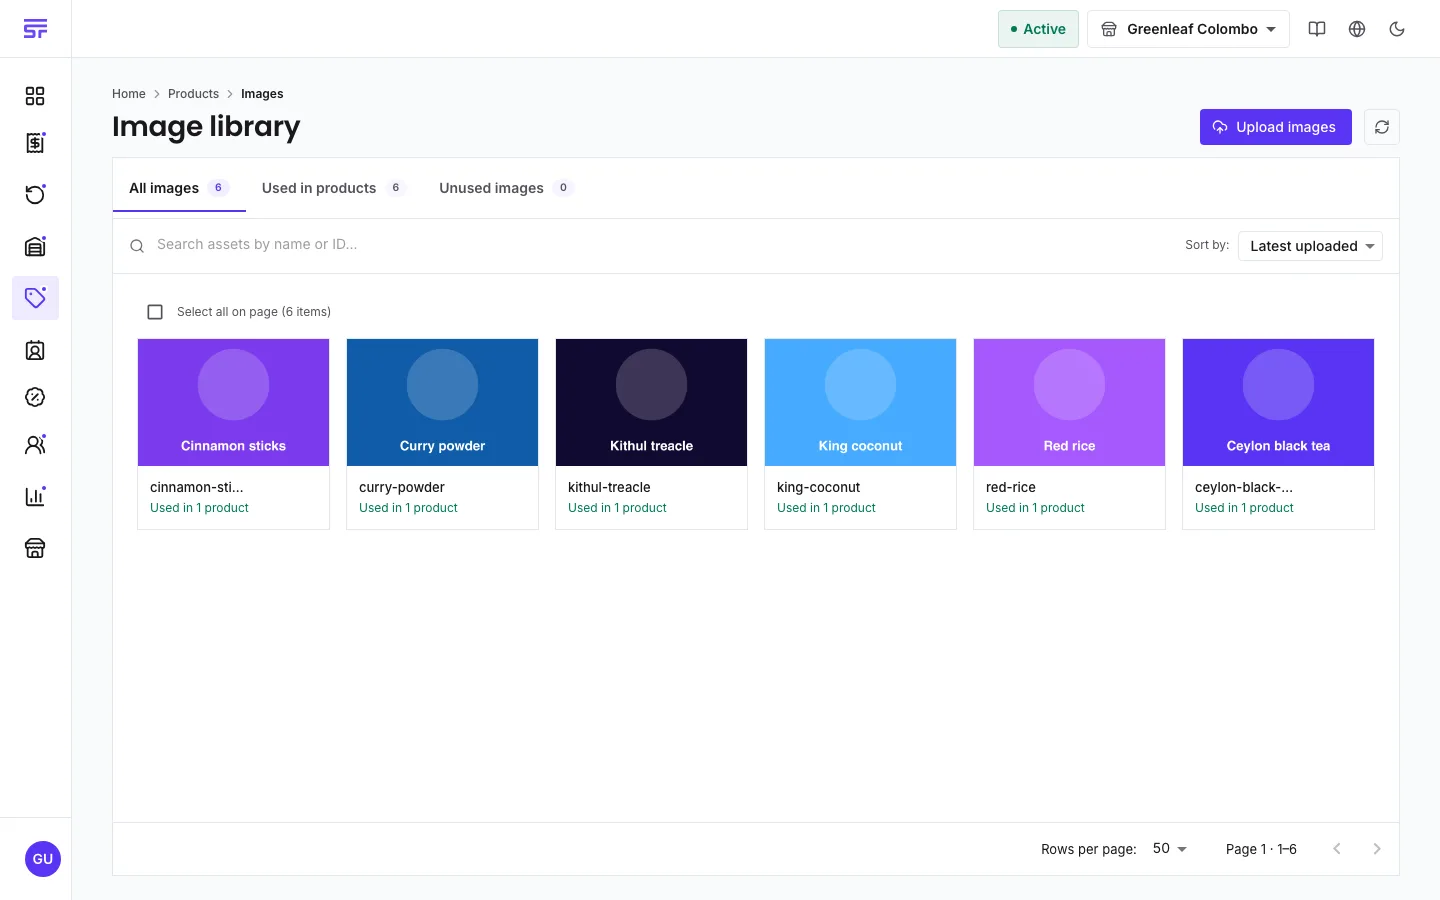Open the customers people icon in the sidebar
Image resolution: width=1440 pixels, height=900 pixels.
click(x=35, y=445)
